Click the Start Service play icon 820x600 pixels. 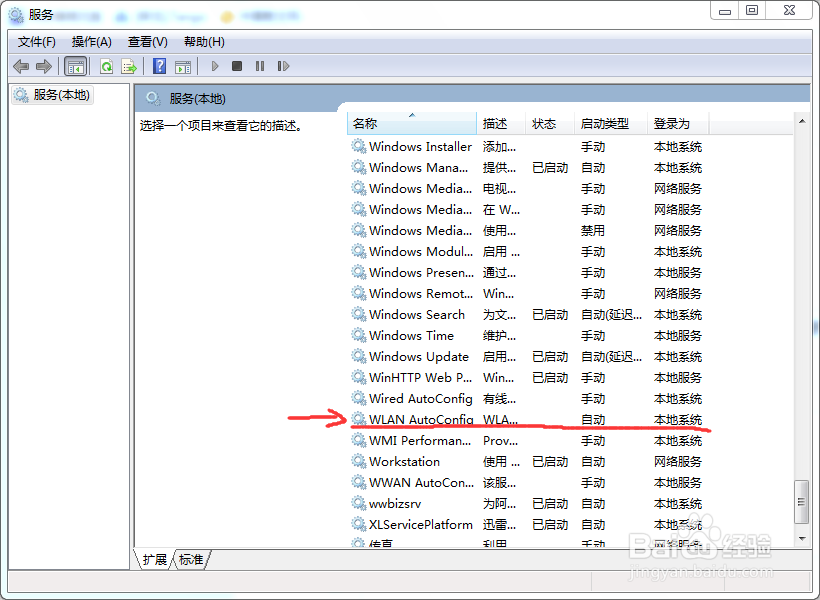click(x=214, y=66)
